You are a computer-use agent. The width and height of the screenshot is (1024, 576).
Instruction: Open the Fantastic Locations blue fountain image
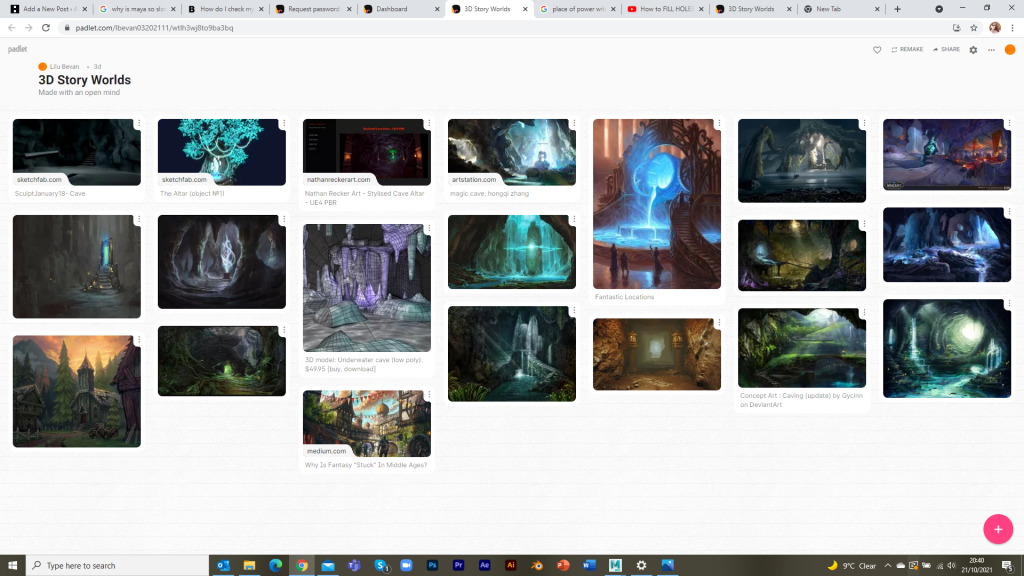[x=656, y=204]
